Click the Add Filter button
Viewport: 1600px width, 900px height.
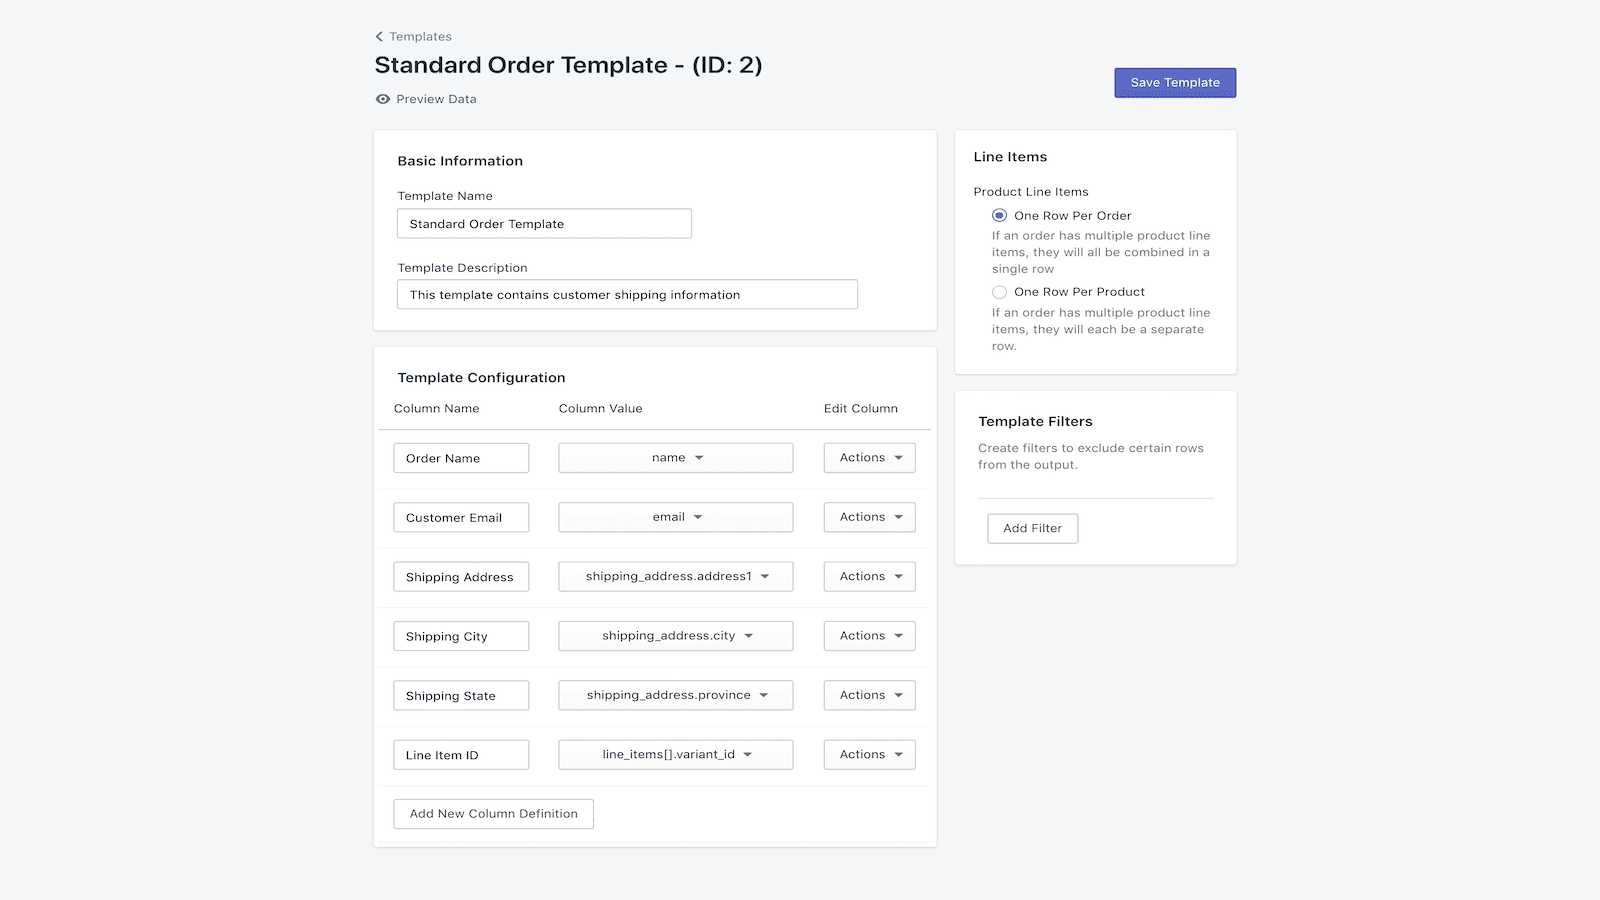[x=1032, y=528]
